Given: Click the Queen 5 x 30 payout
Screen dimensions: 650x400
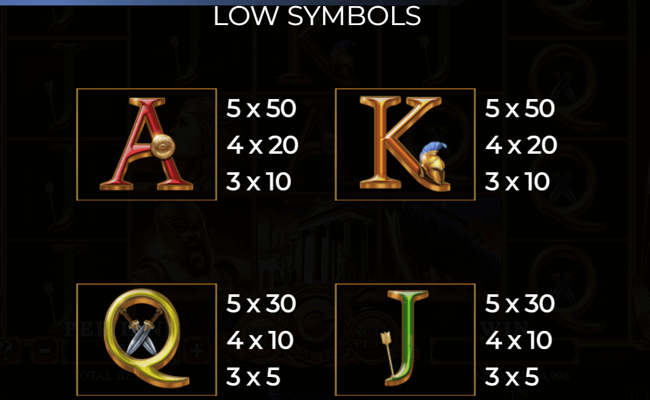Looking at the screenshot, I should coord(261,304).
